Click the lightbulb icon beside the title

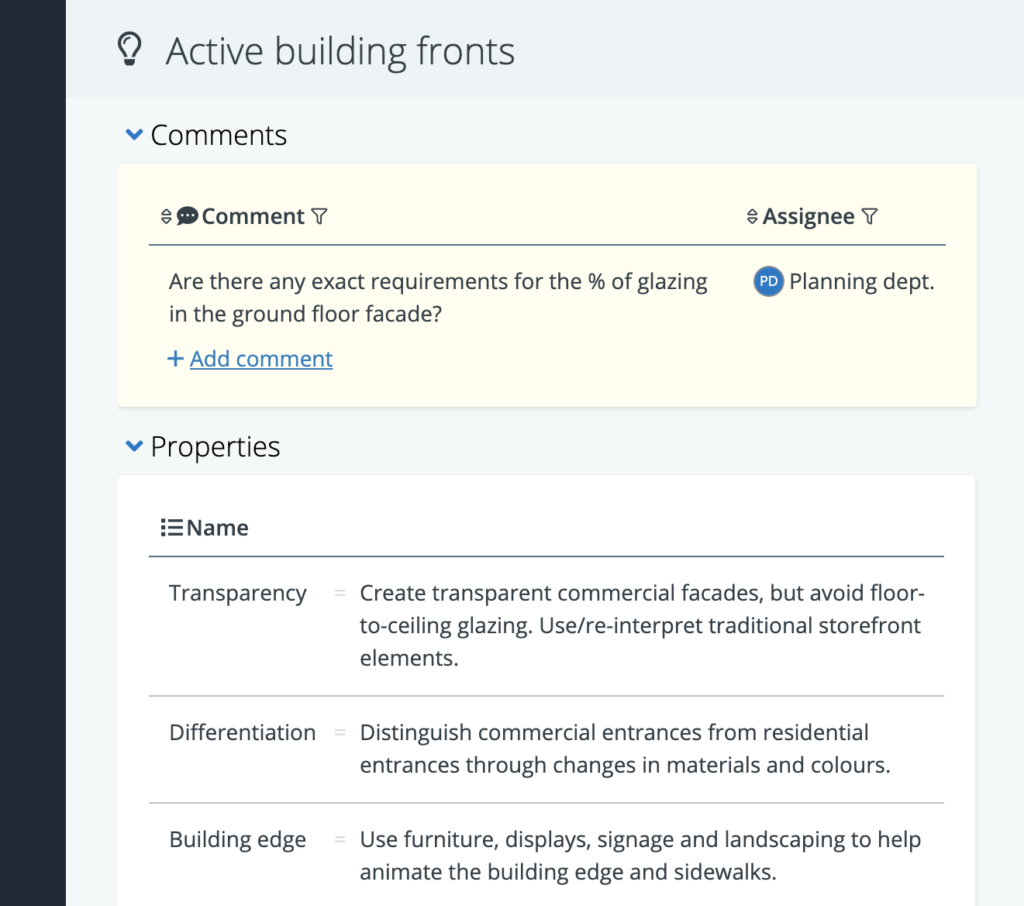pyautogui.click(x=129, y=49)
